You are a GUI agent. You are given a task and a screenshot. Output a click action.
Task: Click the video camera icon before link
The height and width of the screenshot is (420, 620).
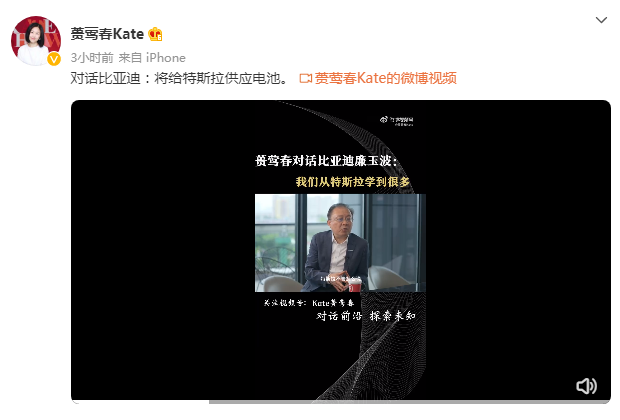click(306, 78)
